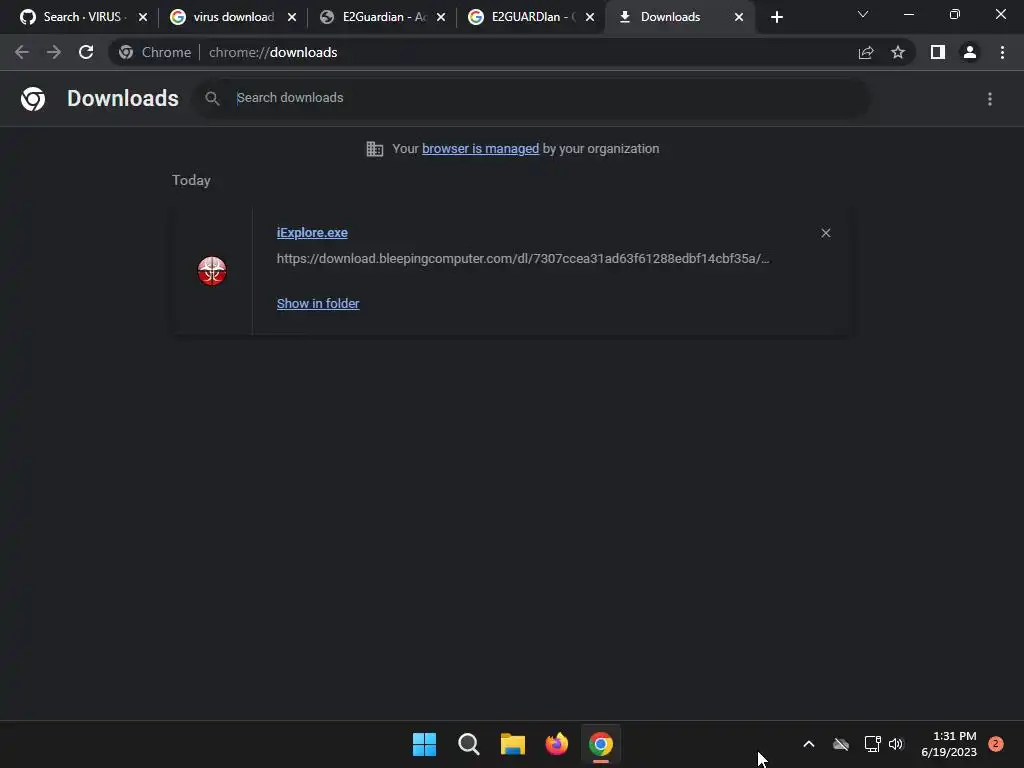
Task: Reload the downloads page
Action: coord(86,52)
